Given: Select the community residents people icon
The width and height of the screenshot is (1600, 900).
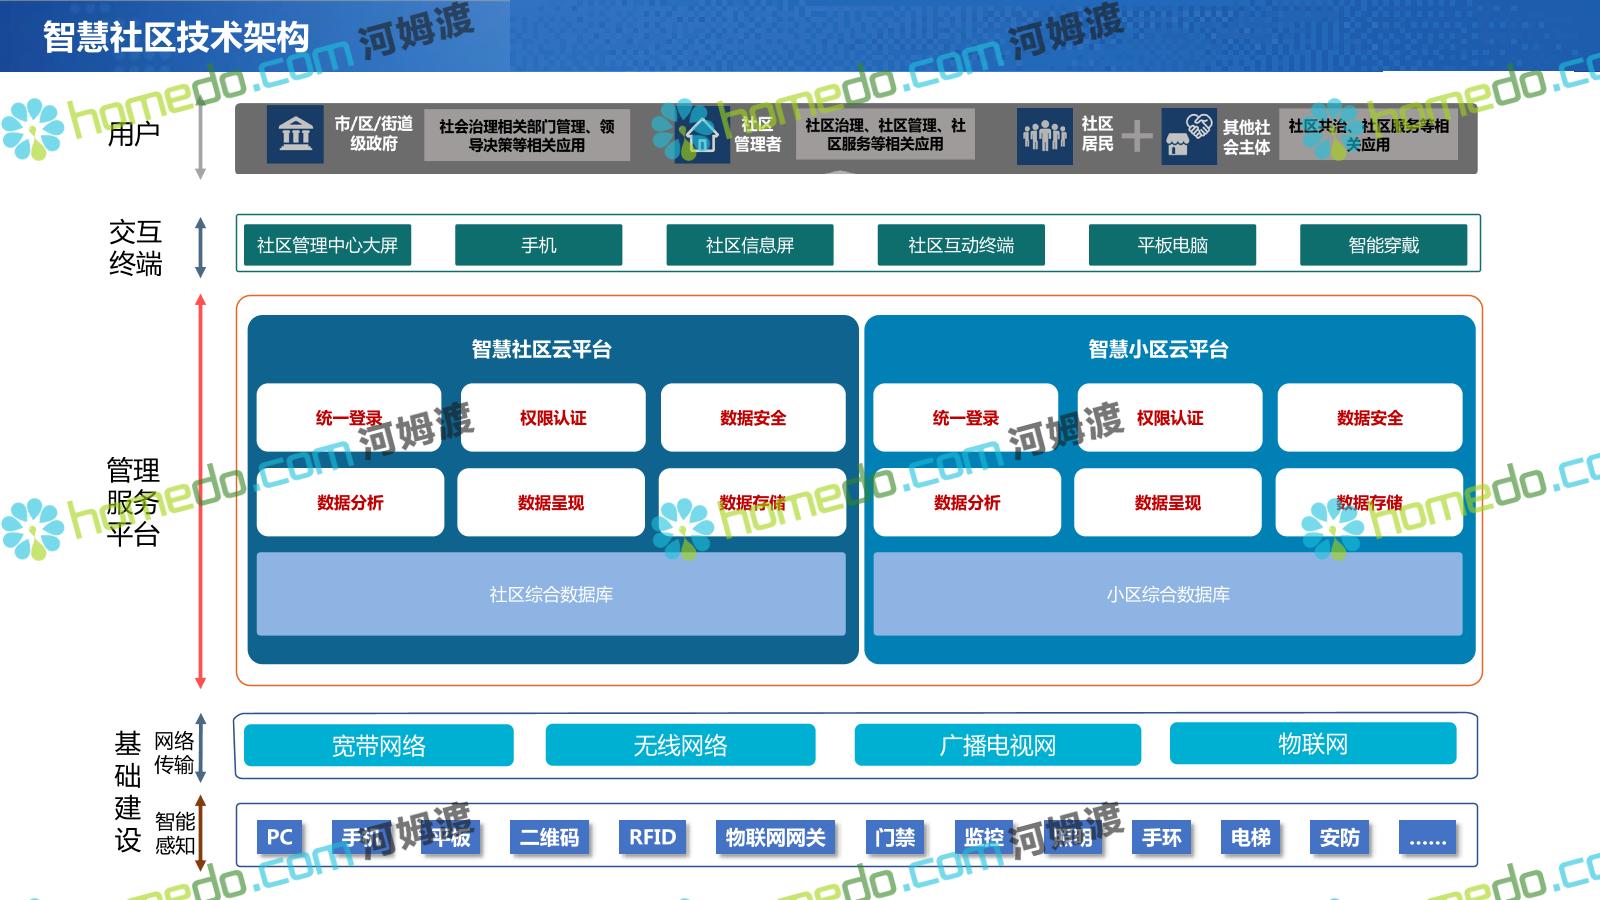Looking at the screenshot, I should tap(1044, 135).
